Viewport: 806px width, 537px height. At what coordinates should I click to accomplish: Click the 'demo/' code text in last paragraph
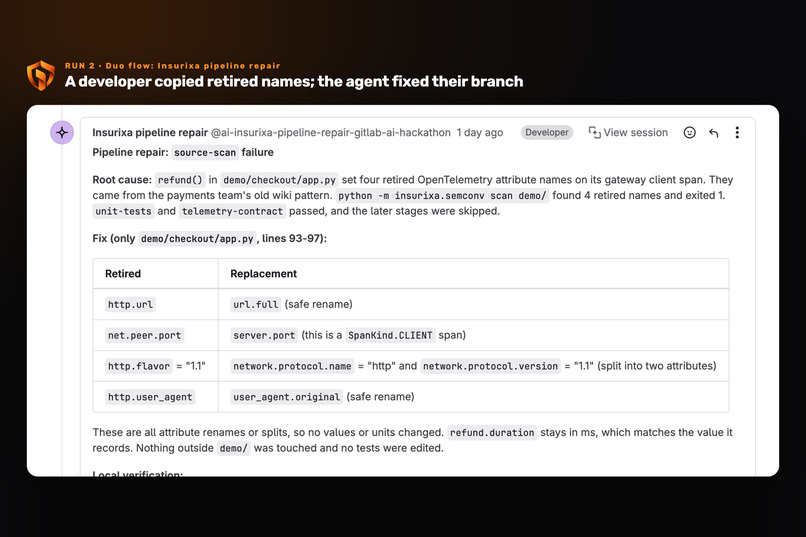pos(233,448)
